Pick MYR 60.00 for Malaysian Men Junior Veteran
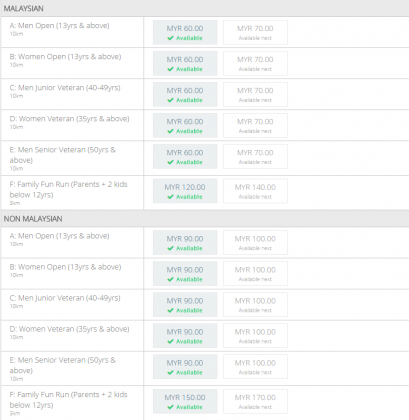The width and height of the screenshot is (409, 420). pos(185,94)
